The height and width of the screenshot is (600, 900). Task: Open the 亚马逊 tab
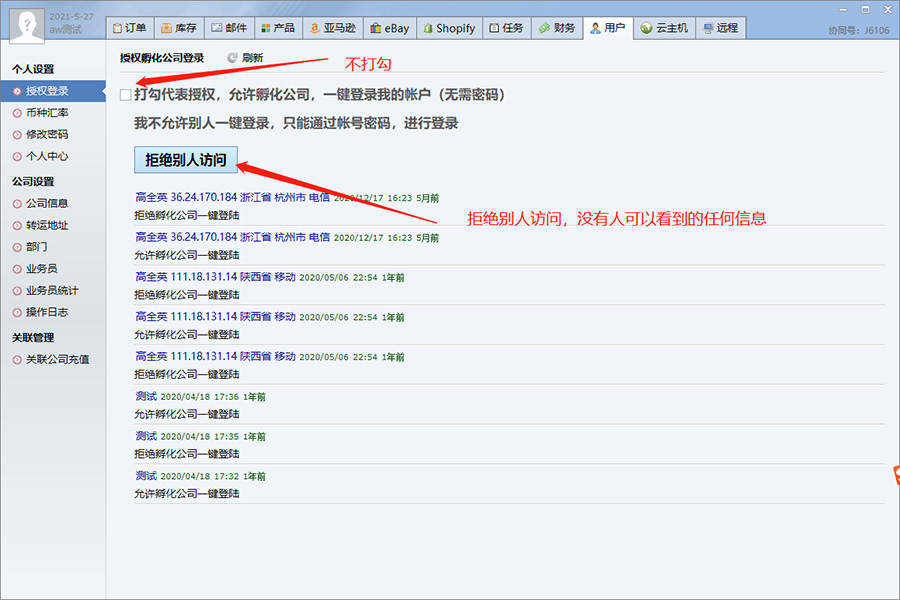(x=333, y=28)
